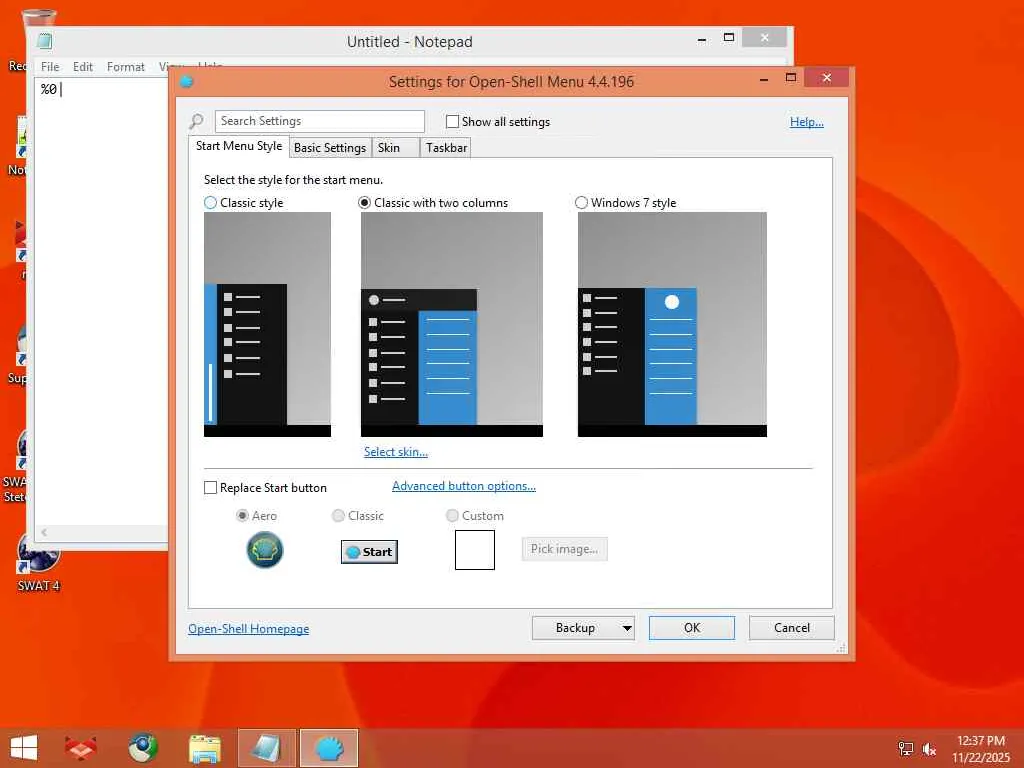Open the Help... link

[807, 121]
